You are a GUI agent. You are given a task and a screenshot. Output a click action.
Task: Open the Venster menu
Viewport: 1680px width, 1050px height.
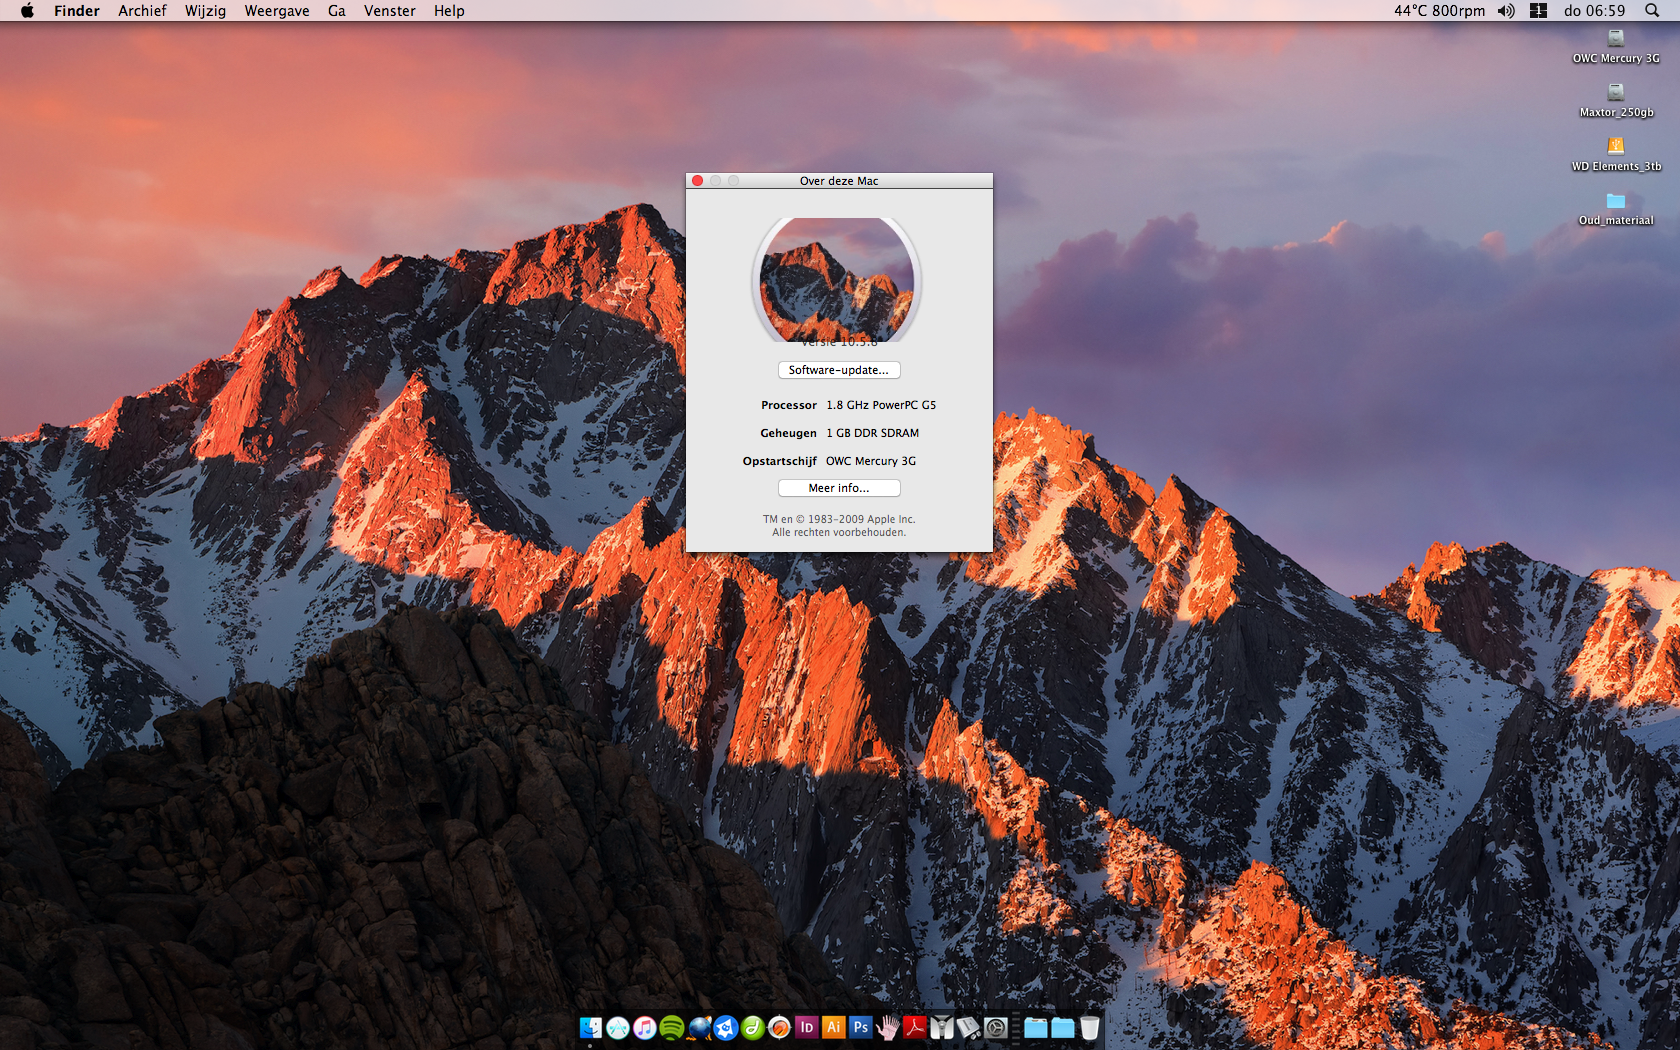pyautogui.click(x=390, y=11)
